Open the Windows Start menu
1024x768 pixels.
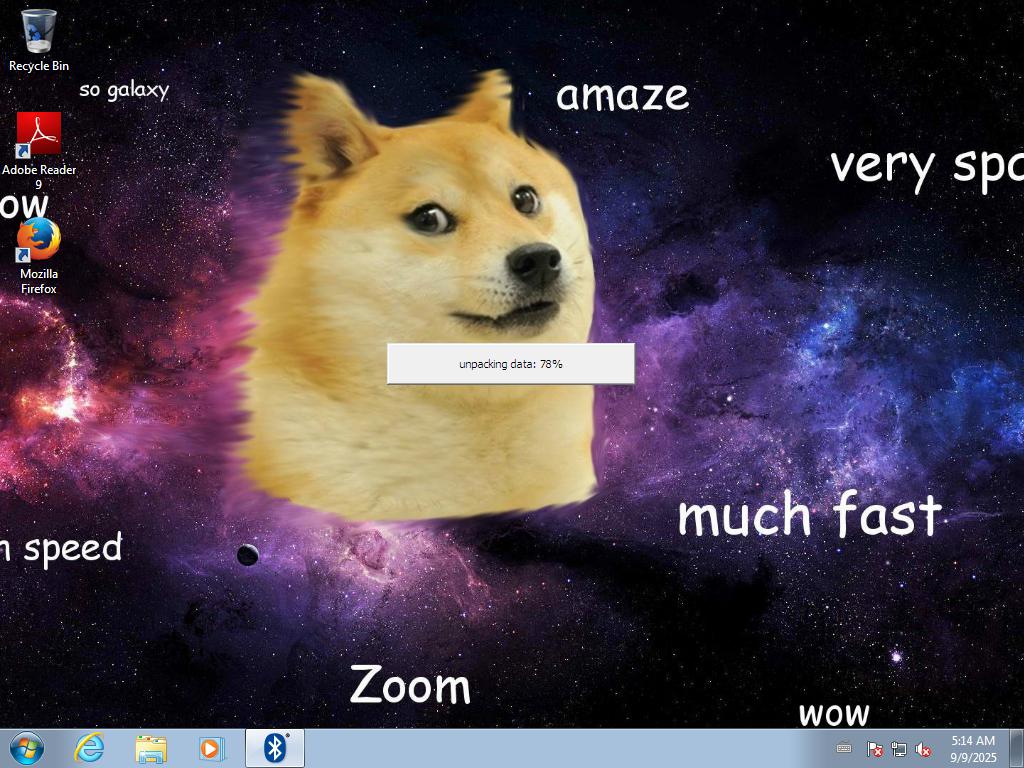pos(27,748)
